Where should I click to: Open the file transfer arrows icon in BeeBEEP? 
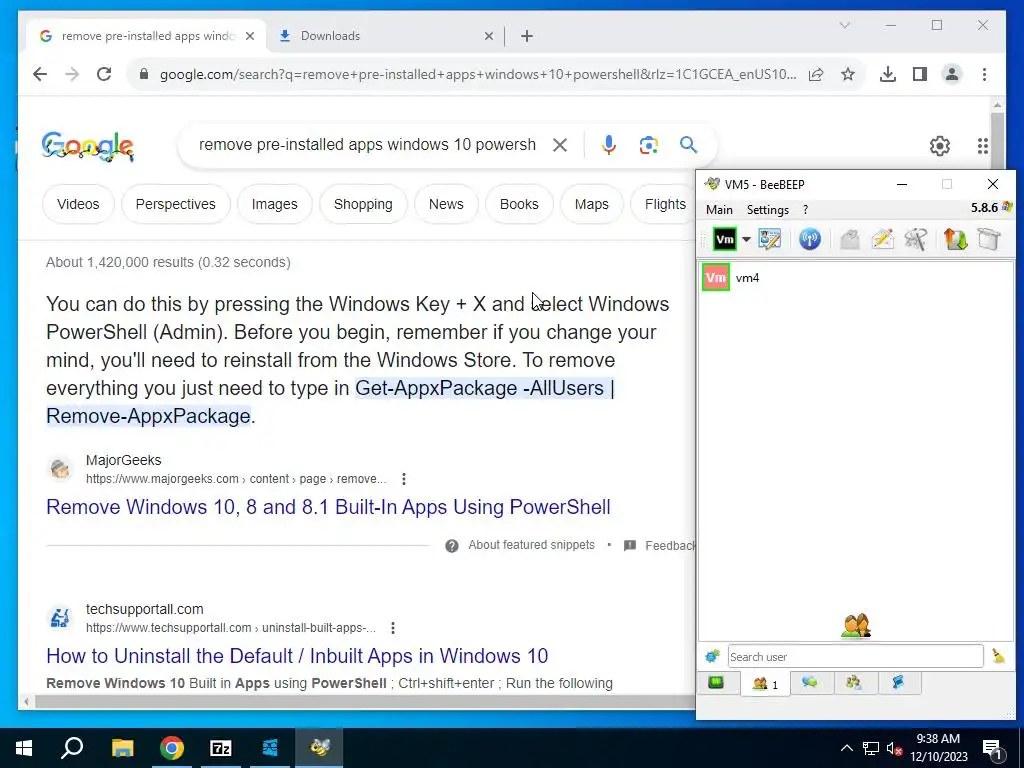click(955, 240)
